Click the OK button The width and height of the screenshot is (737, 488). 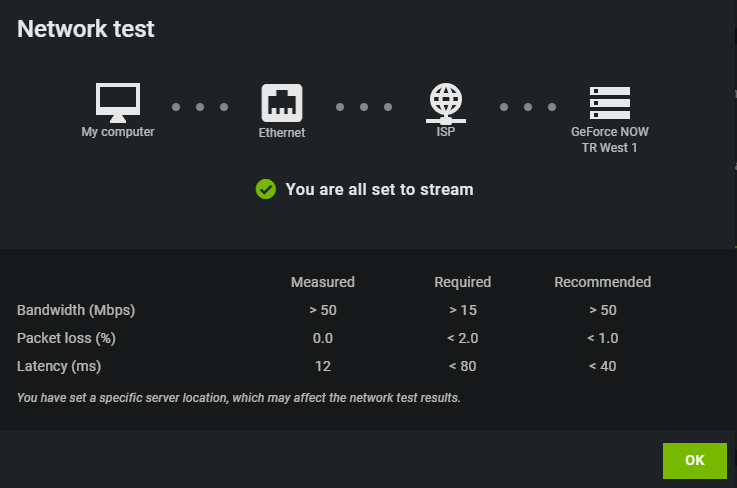pos(695,461)
